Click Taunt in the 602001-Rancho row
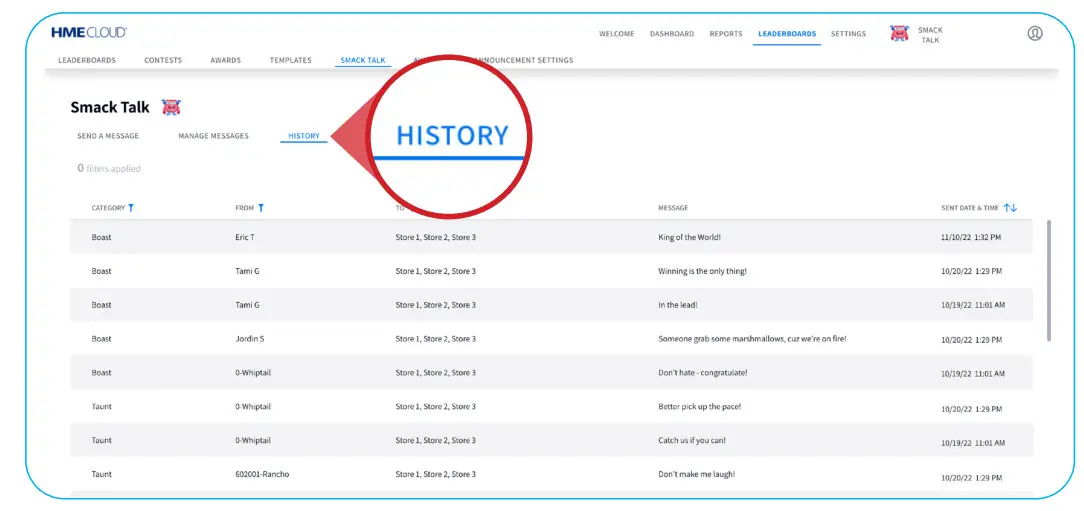Image resolution: width=1084 pixels, height=511 pixels. (x=102, y=474)
